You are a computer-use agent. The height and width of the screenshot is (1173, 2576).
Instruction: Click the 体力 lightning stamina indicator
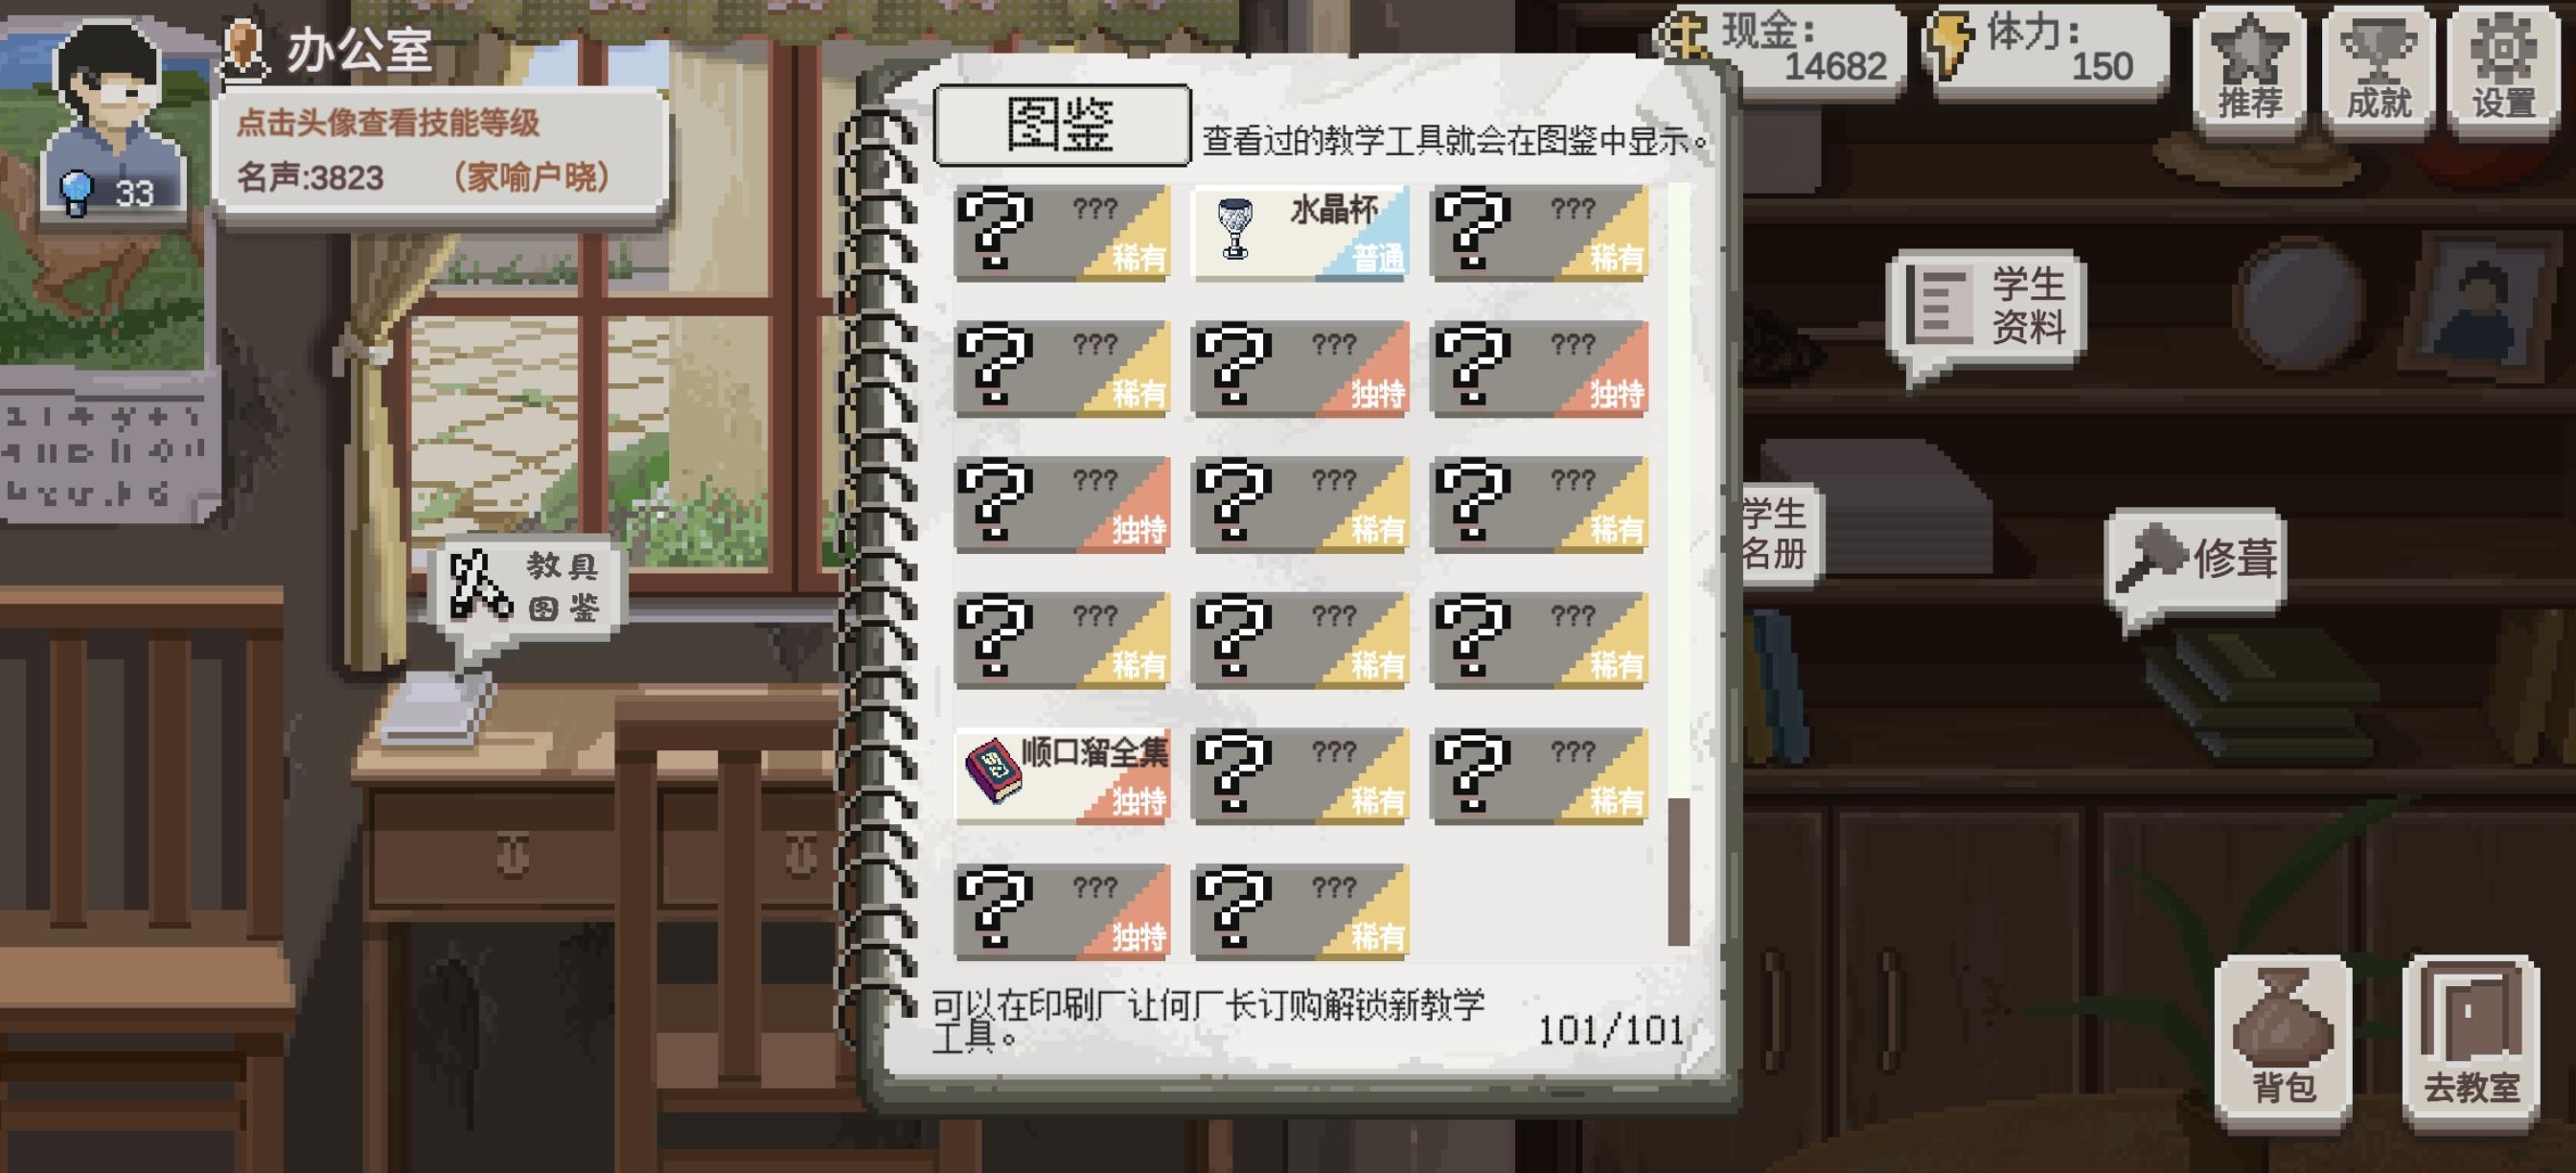pyautogui.click(x=2046, y=50)
